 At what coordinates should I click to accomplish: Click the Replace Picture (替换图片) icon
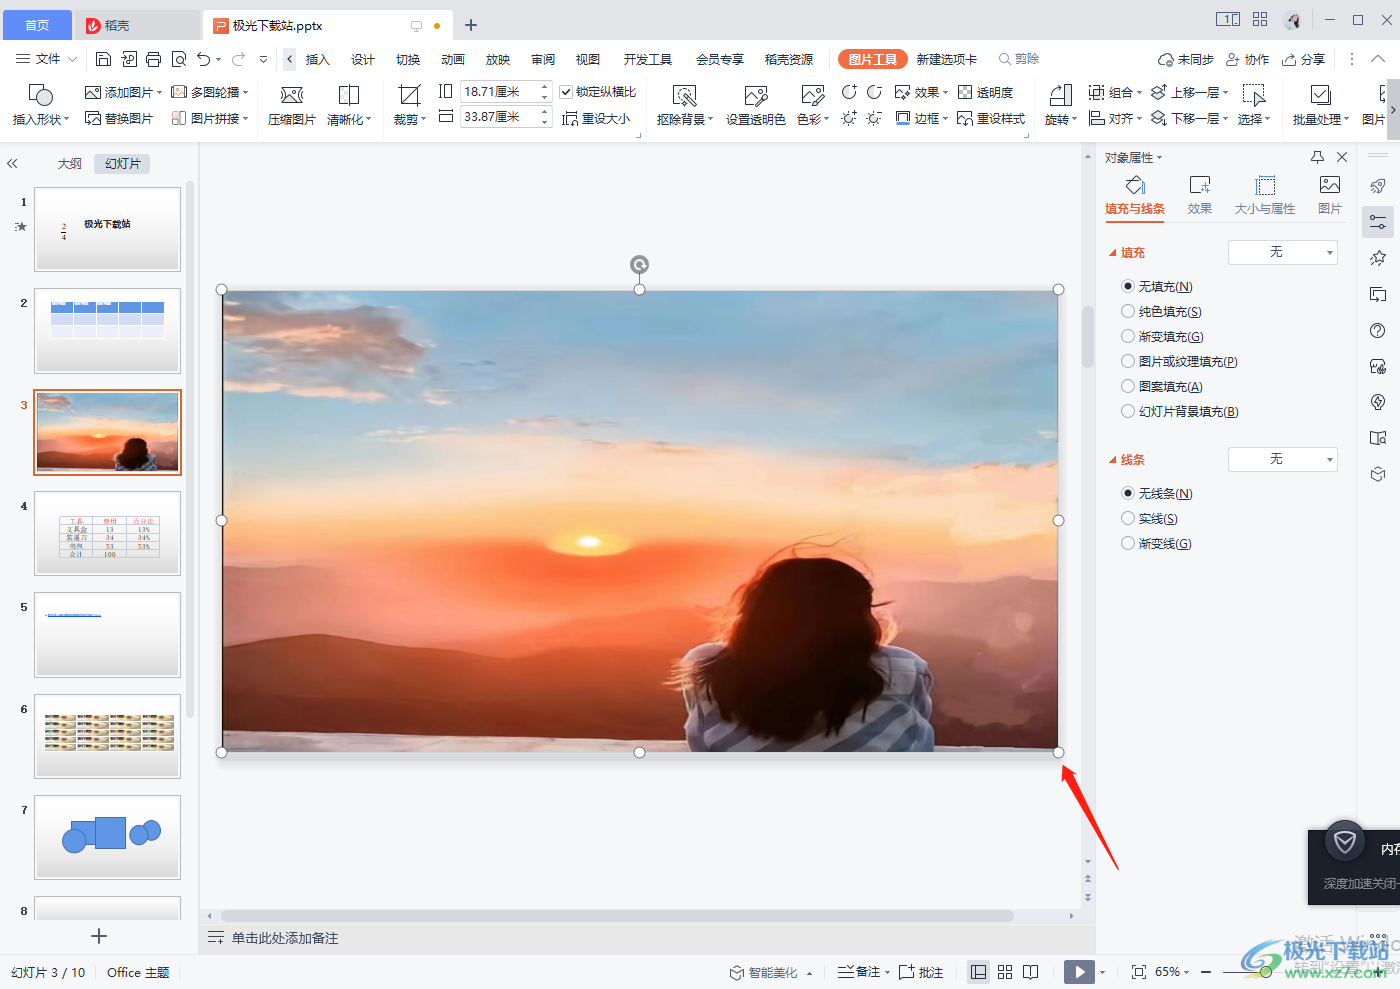[93, 118]
